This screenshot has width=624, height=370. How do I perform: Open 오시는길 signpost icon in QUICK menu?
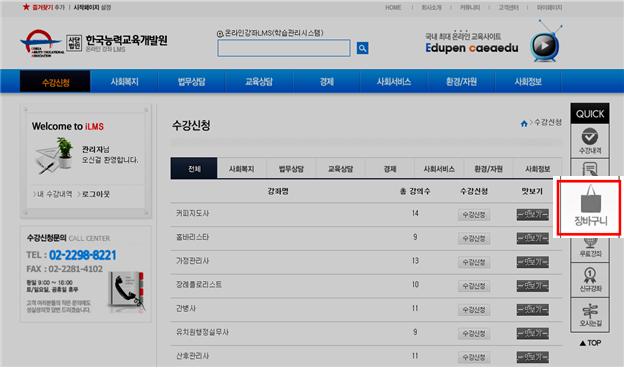point(590,315)
